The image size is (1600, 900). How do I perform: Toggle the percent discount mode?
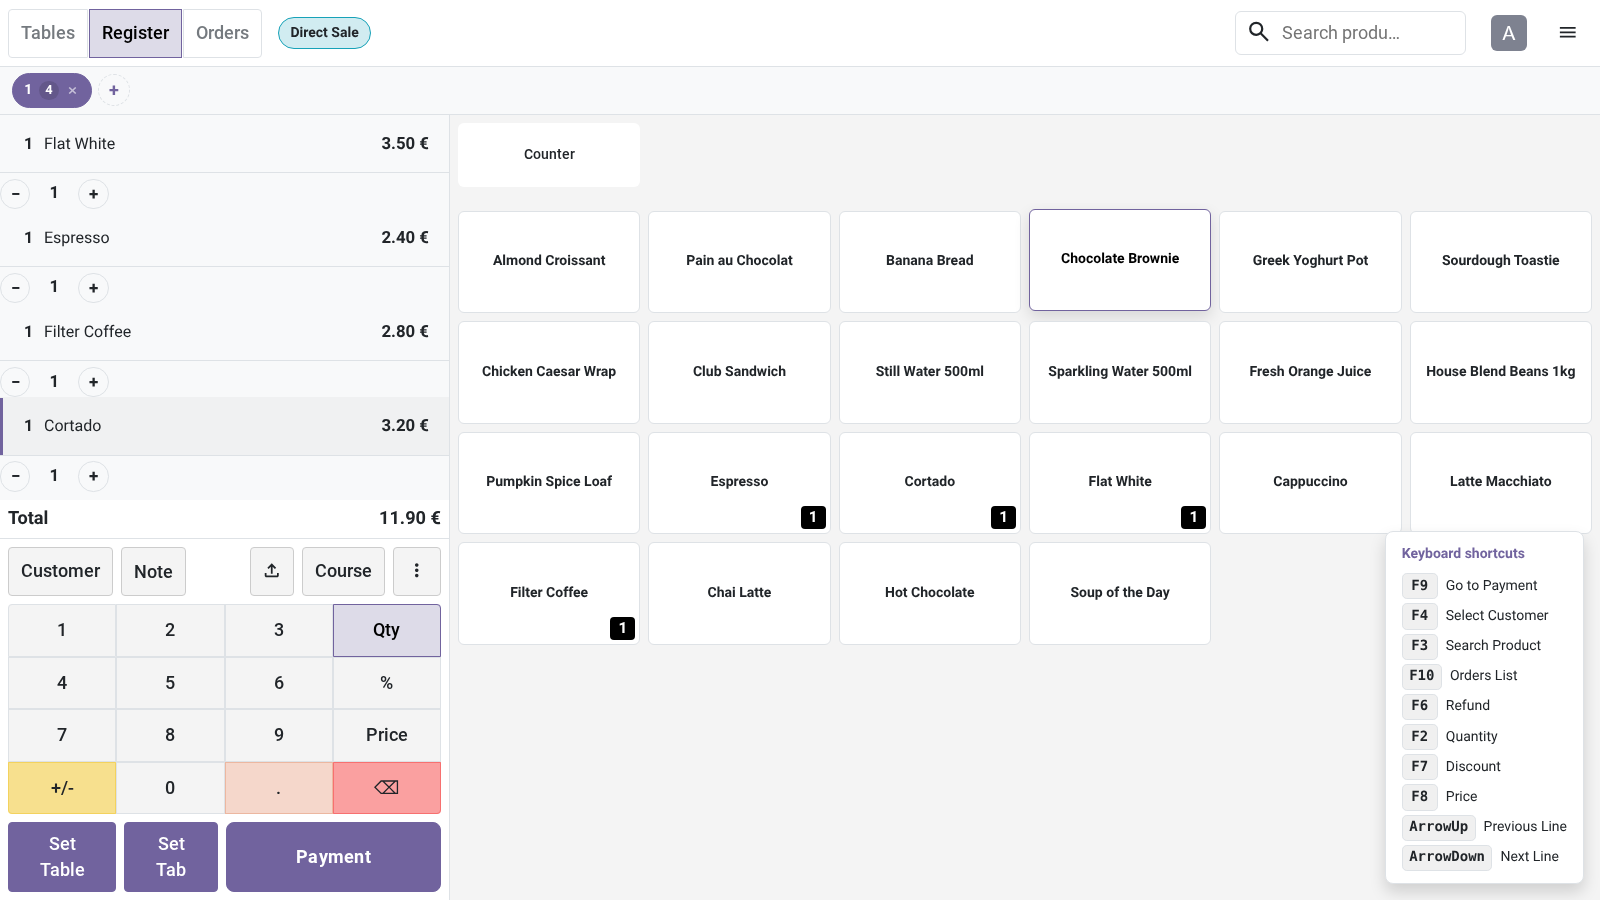point(387,683)
